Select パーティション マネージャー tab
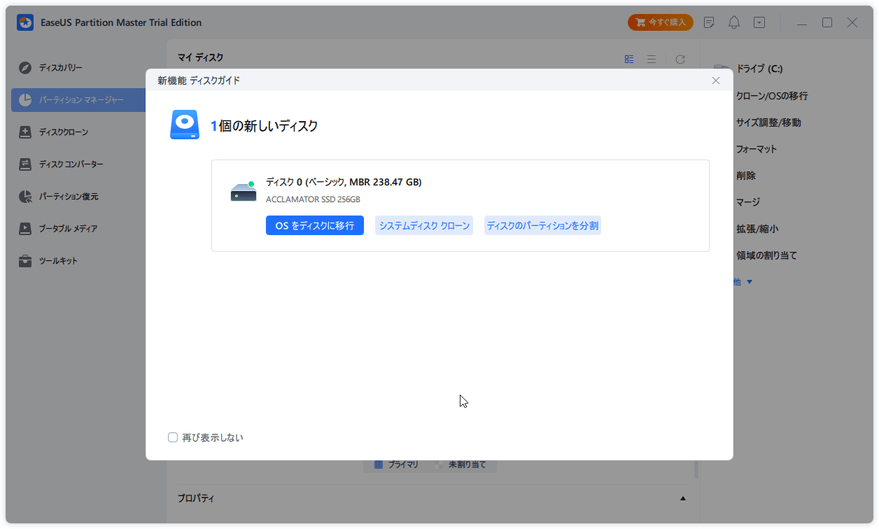The height and width of the screenshot is (529, 879). [80, 100]
